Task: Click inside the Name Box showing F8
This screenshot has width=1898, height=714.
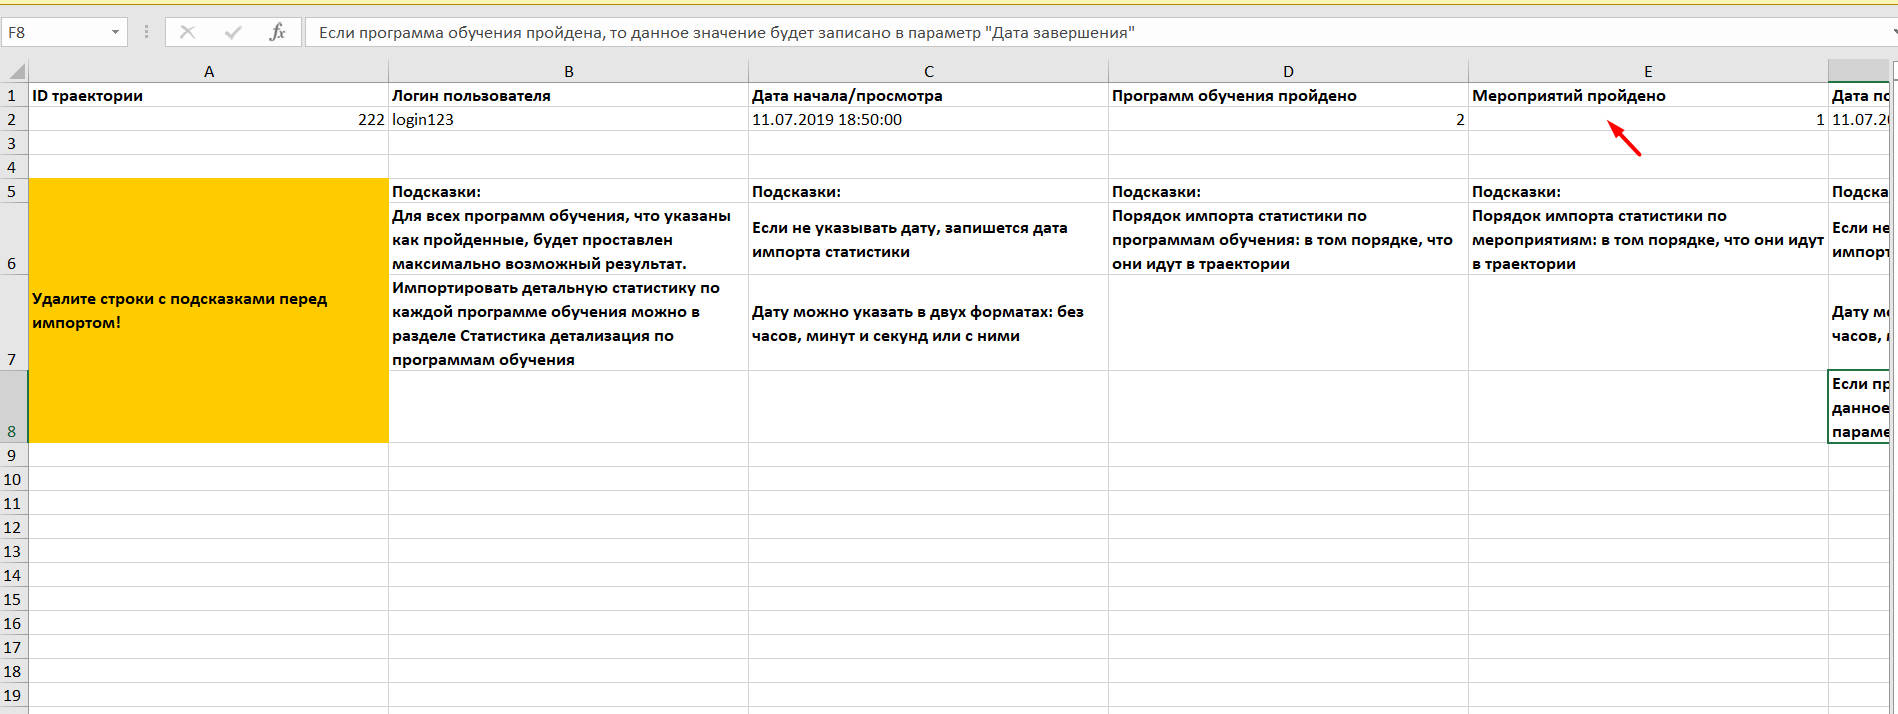Action: pos(55,33)
